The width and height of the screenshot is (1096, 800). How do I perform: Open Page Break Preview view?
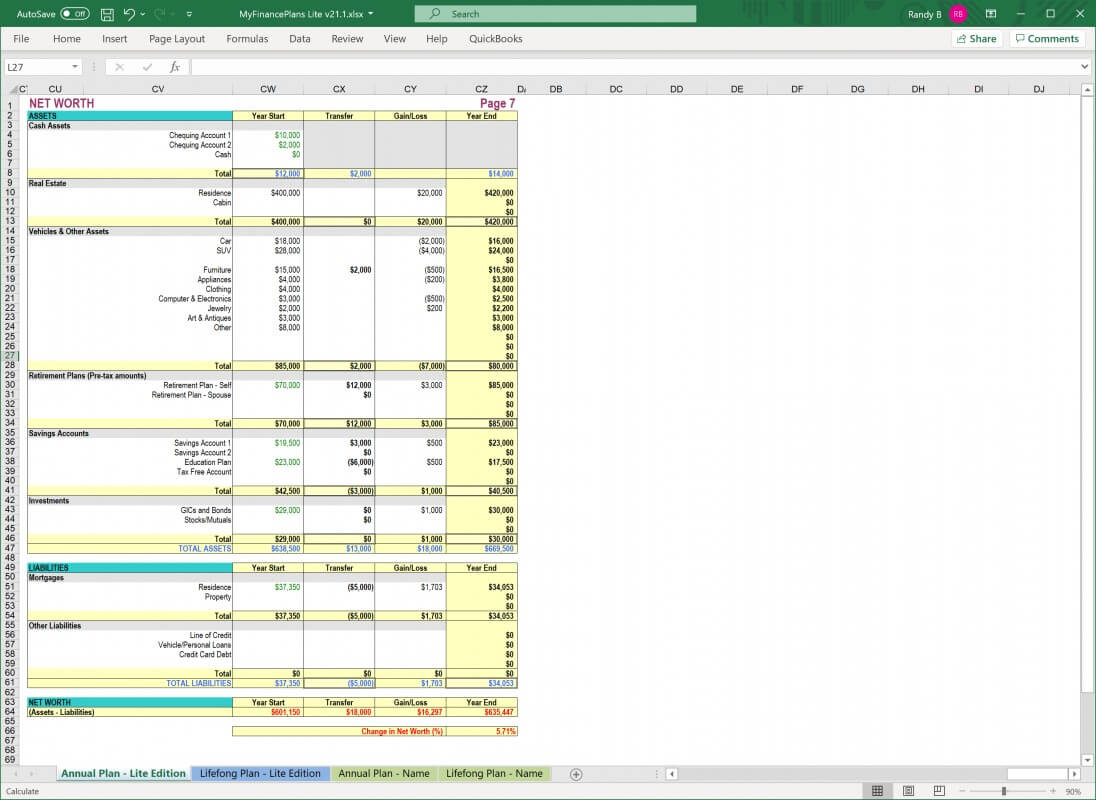938,790
